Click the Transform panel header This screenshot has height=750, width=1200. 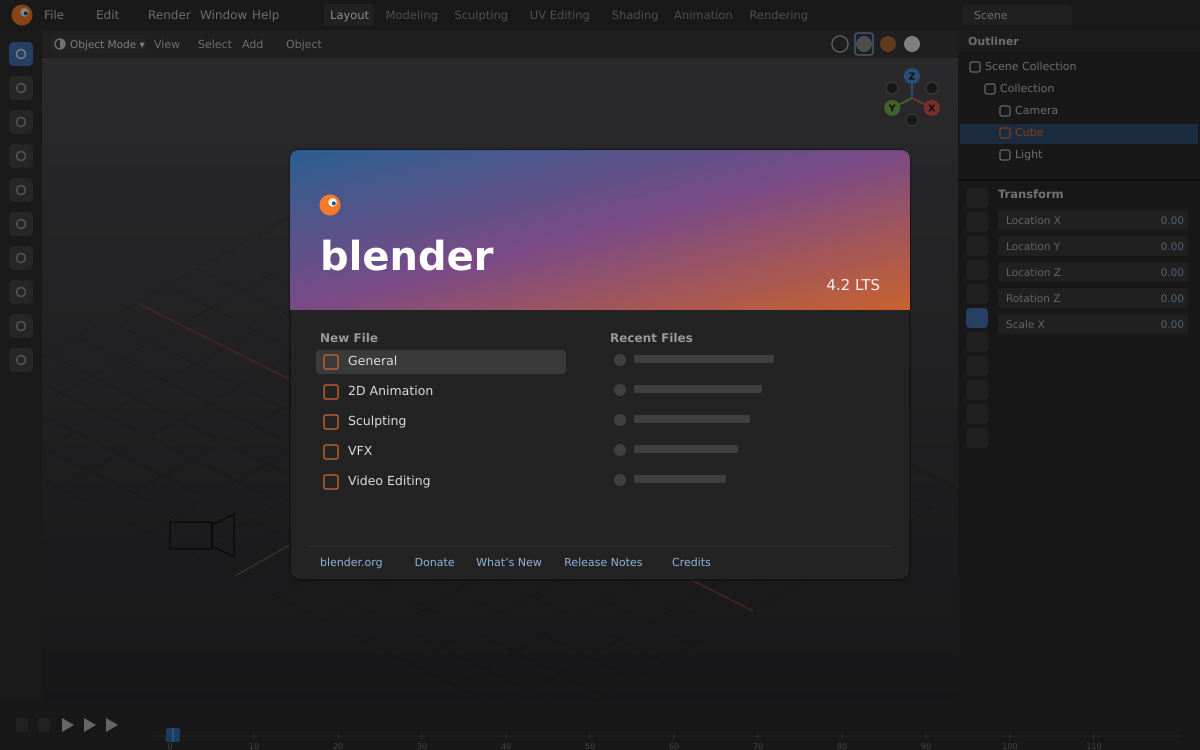(x=1031, y=194)
